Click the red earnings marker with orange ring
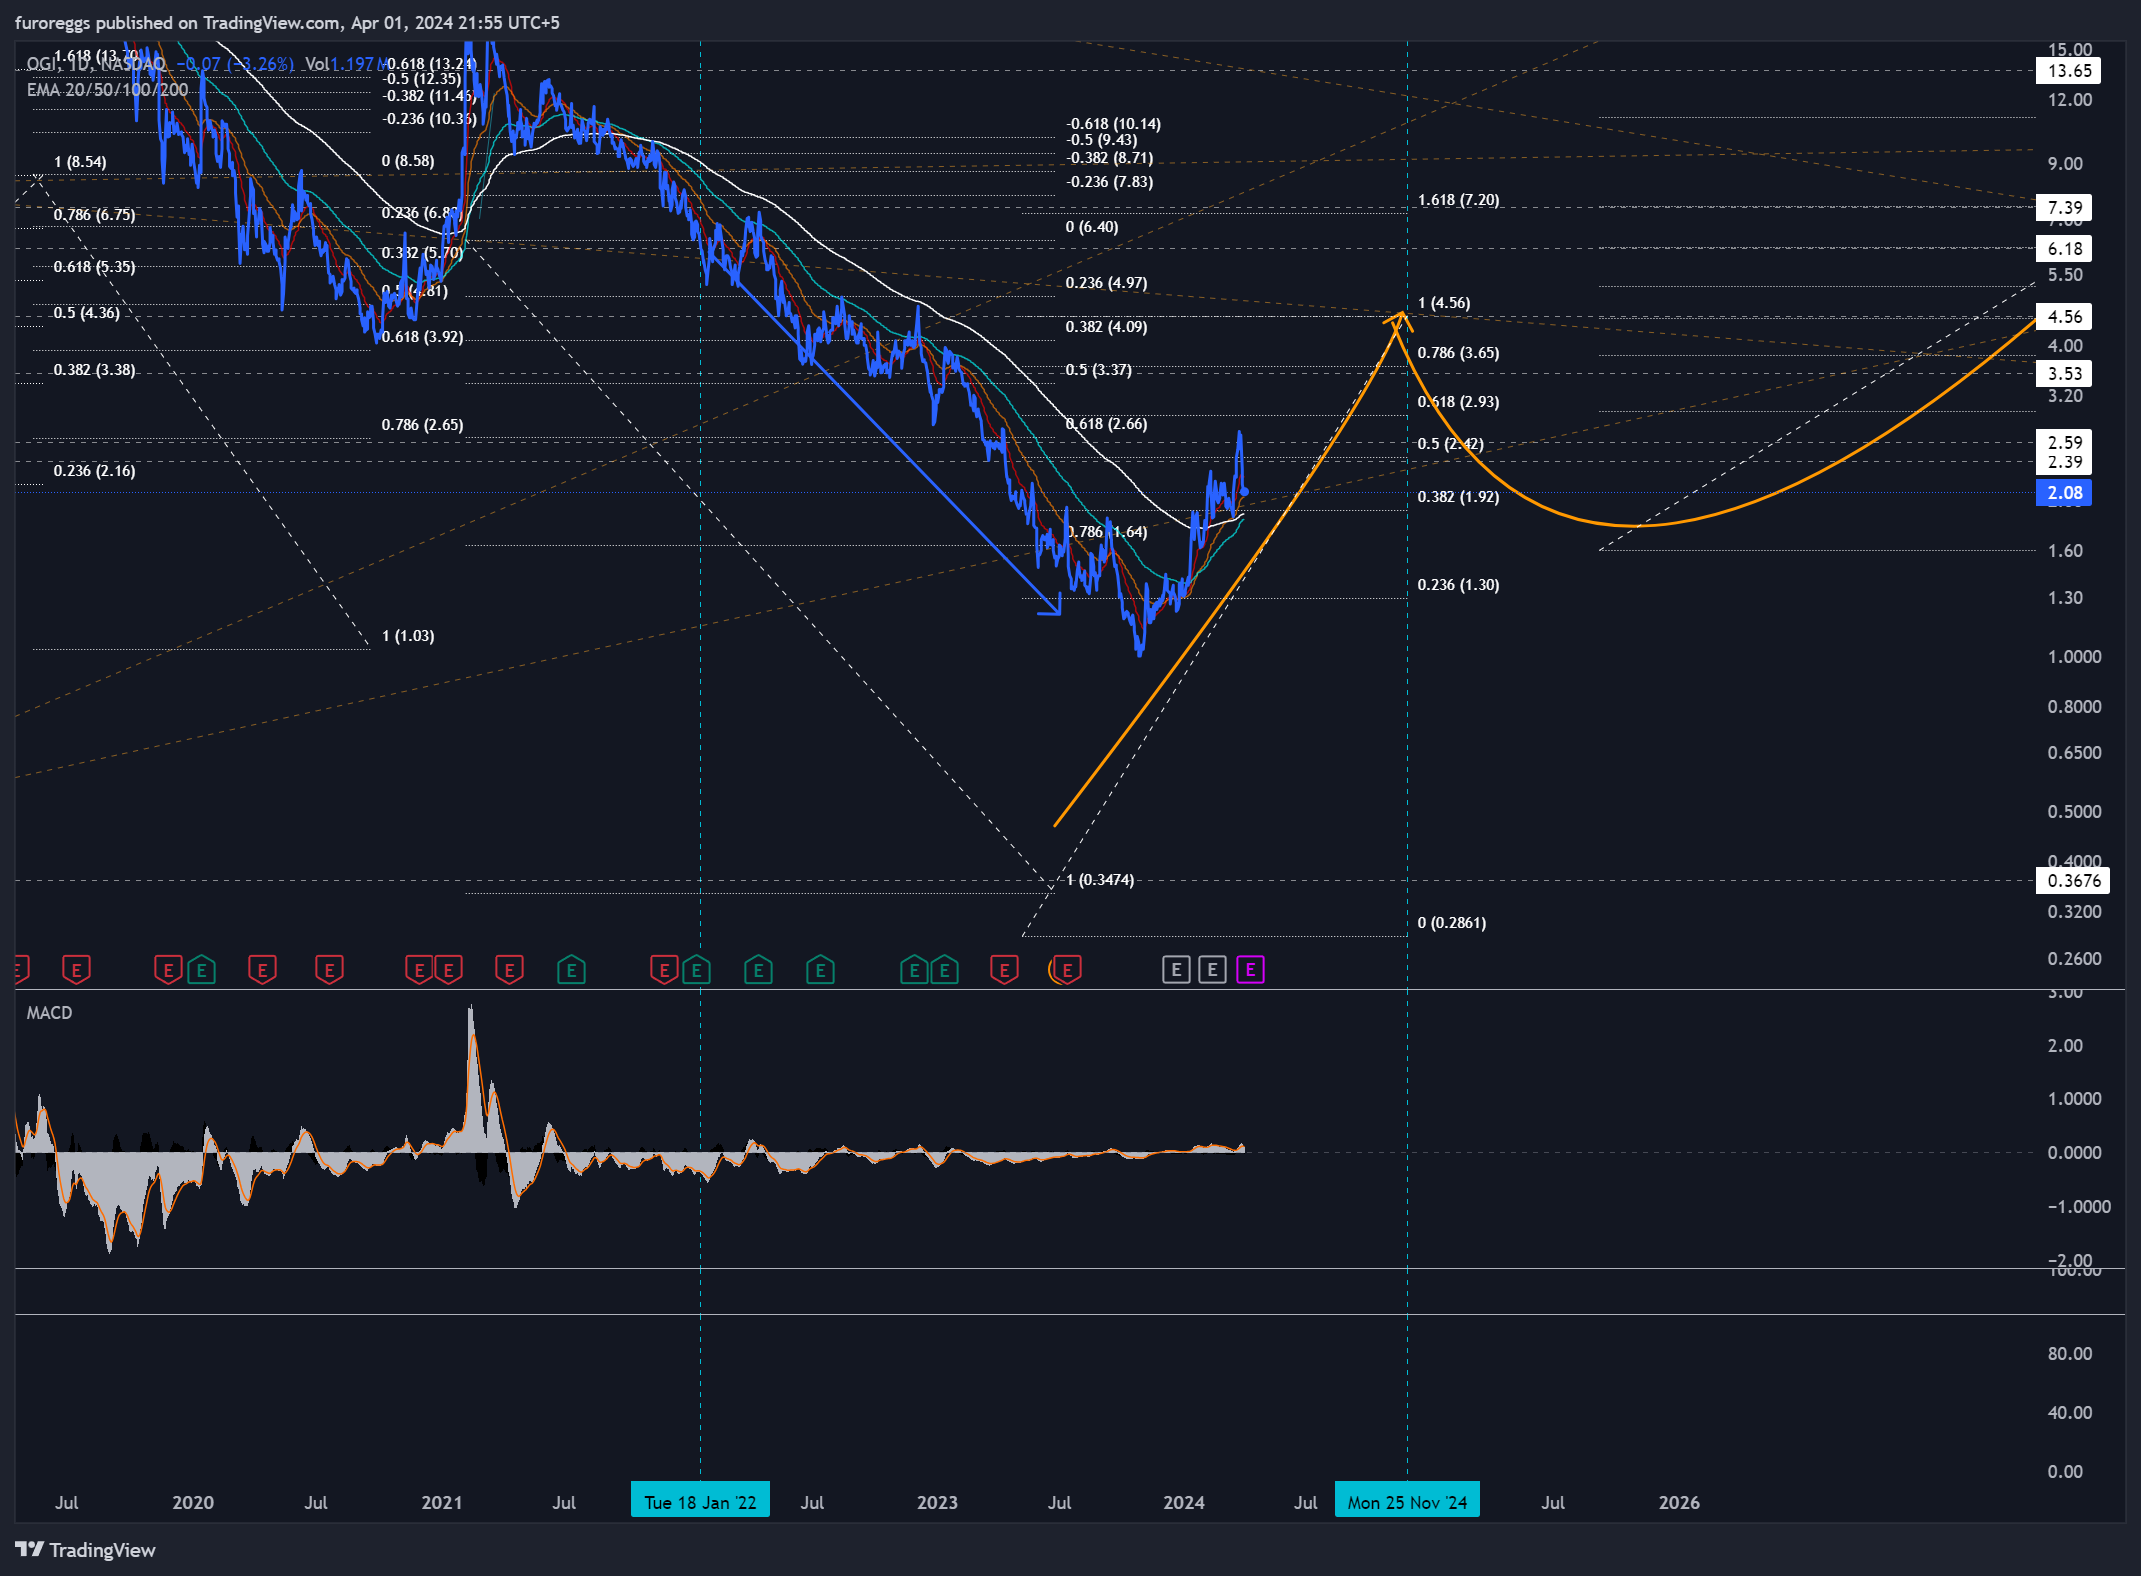The width and height of the screenshot is (2141, 1576). point(1066,969)
